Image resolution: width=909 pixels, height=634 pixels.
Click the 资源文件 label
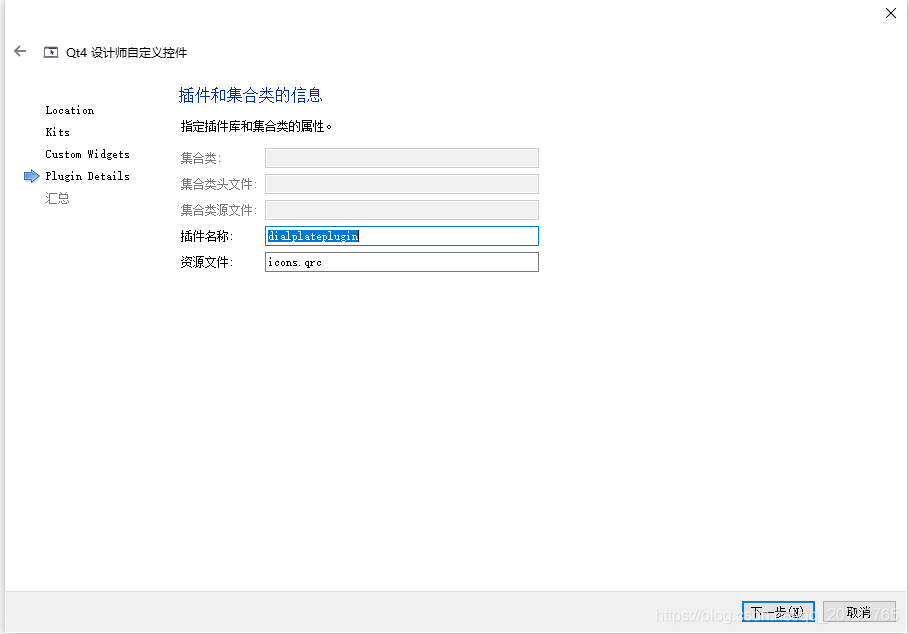[206, 263]
